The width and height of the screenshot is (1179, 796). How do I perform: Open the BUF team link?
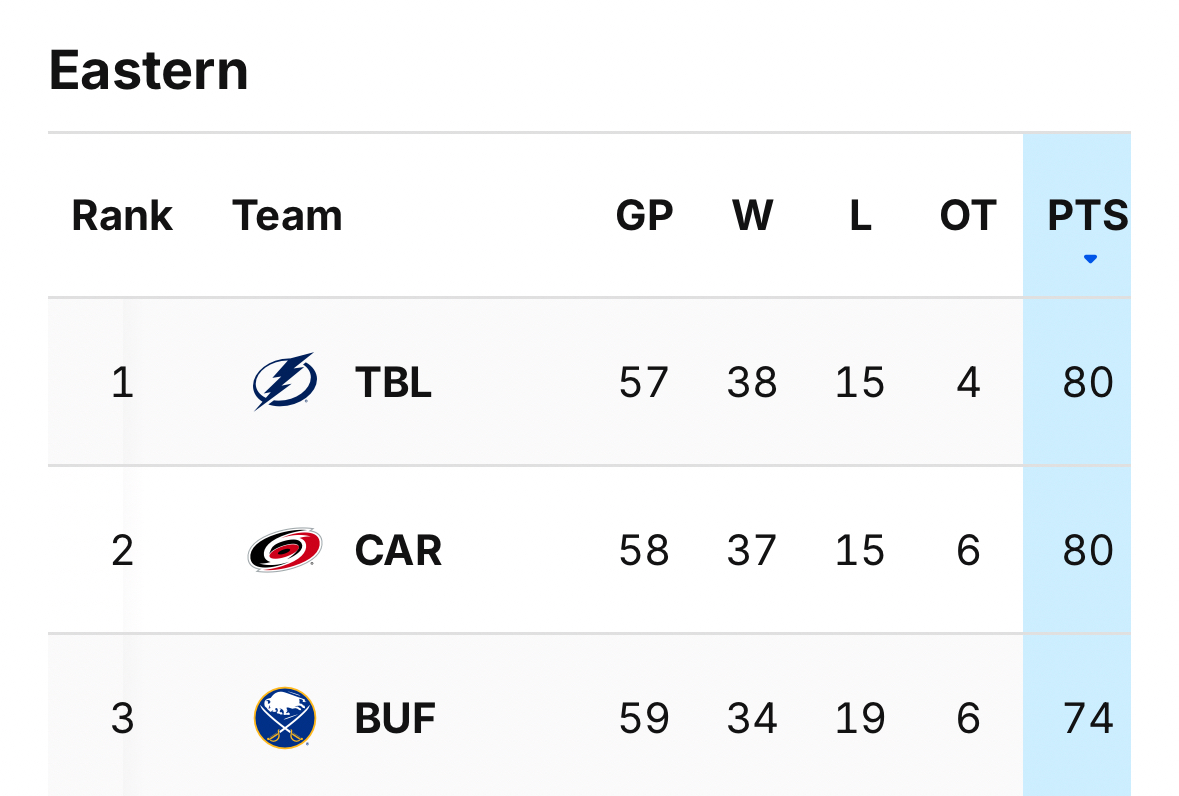tap(395, 718)
